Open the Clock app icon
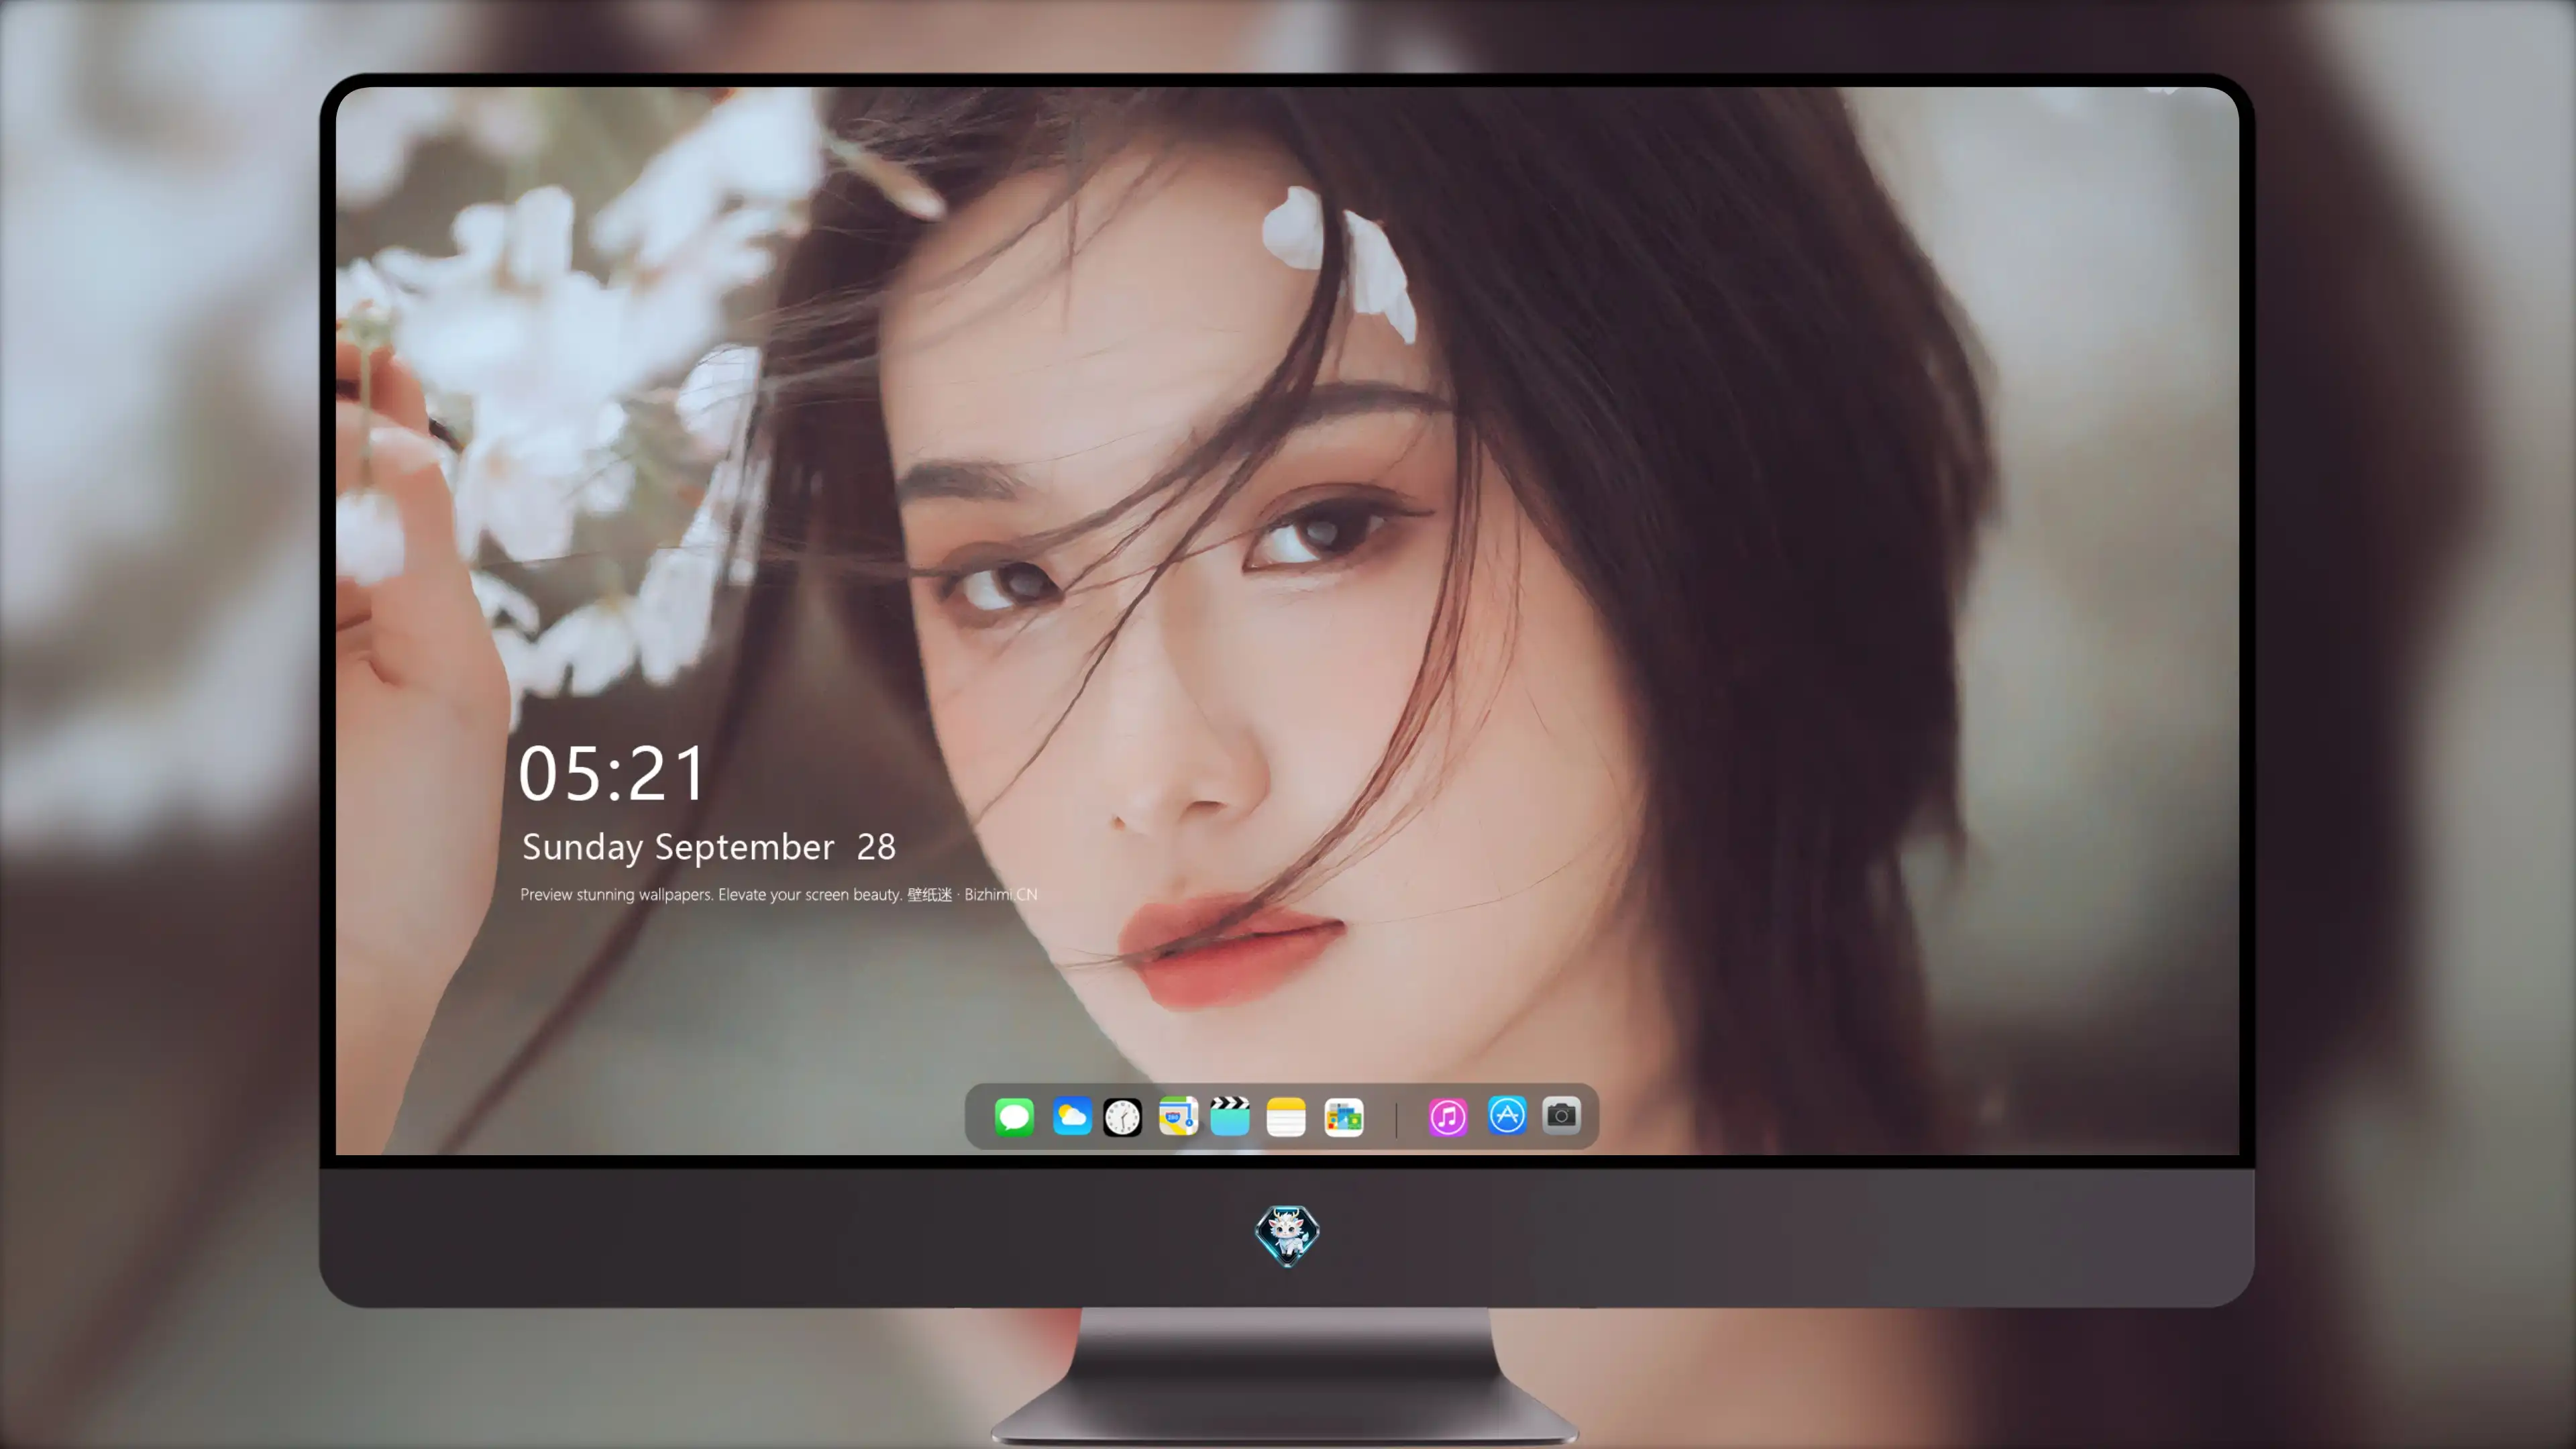The height and width of the screenshot is (1449, 2576). [x=1122, y=1117]
